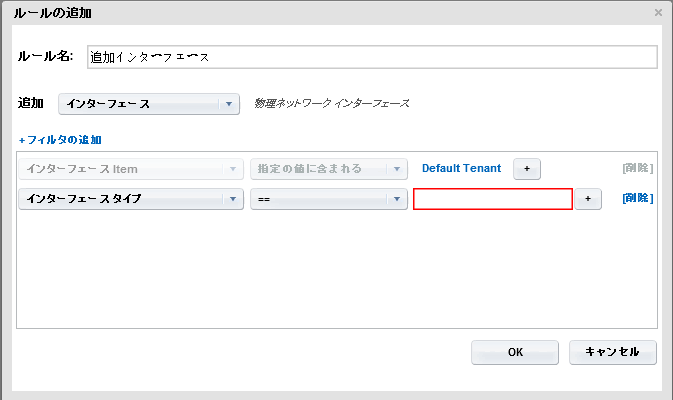Focus the red-outlined empty value field
The image size is (673, 400).
(492, 199)
